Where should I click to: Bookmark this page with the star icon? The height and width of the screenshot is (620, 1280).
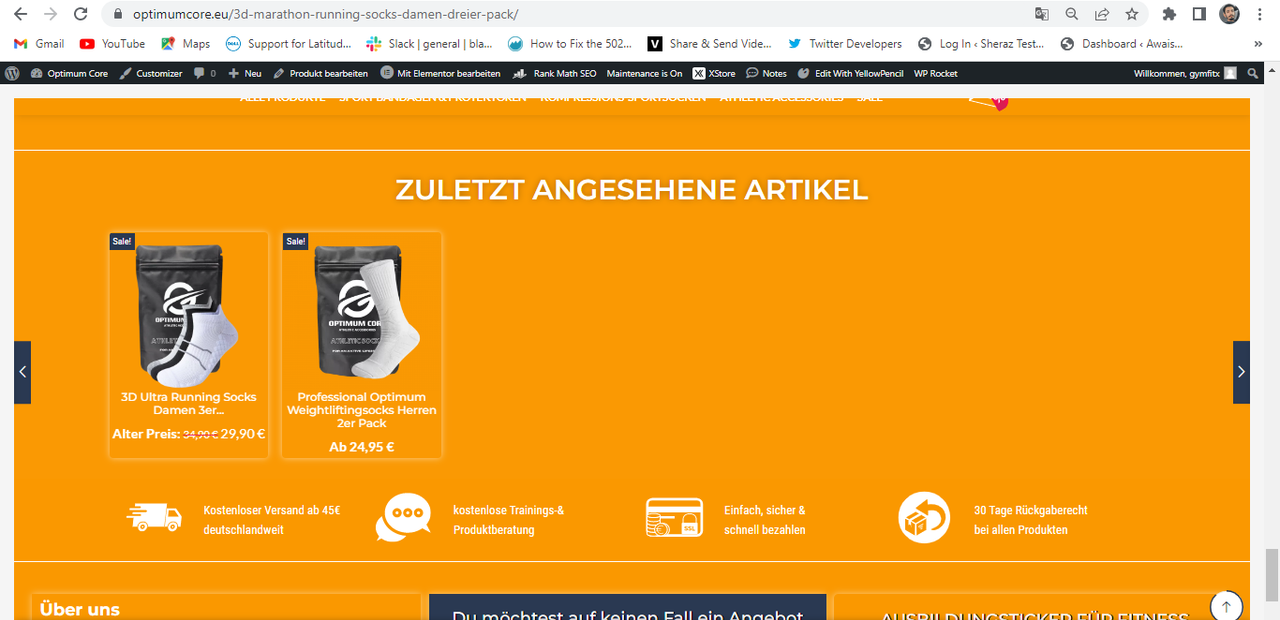coord(1132,15)
